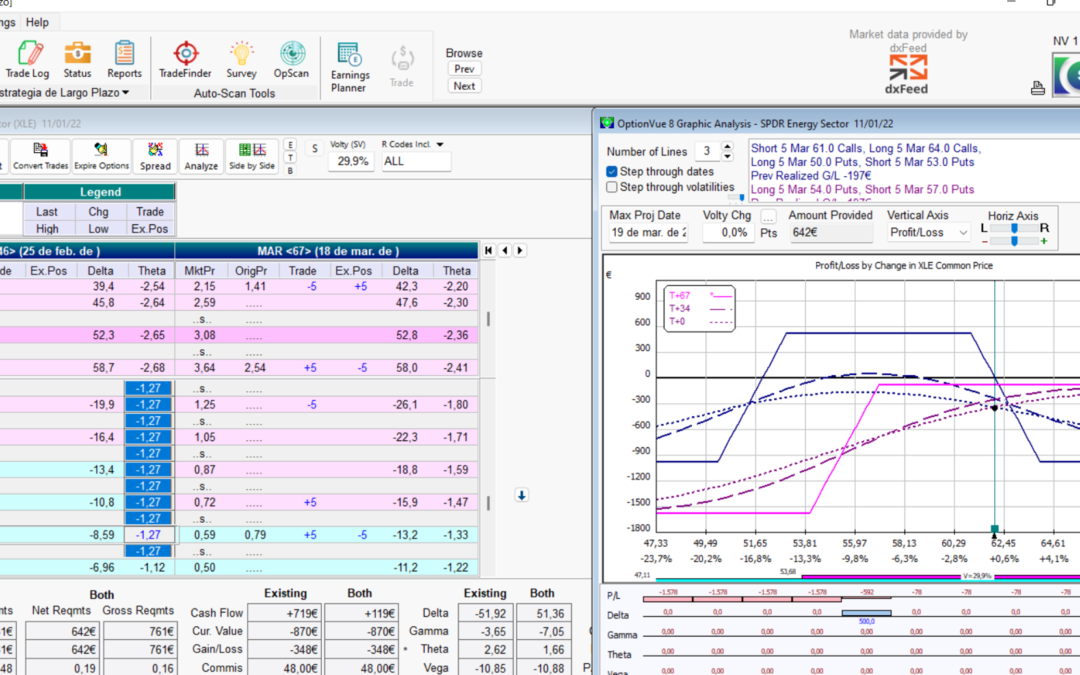Open the Status briefcase tool
The width and height of the screenshot is (1080, 675).
[77, 59]
